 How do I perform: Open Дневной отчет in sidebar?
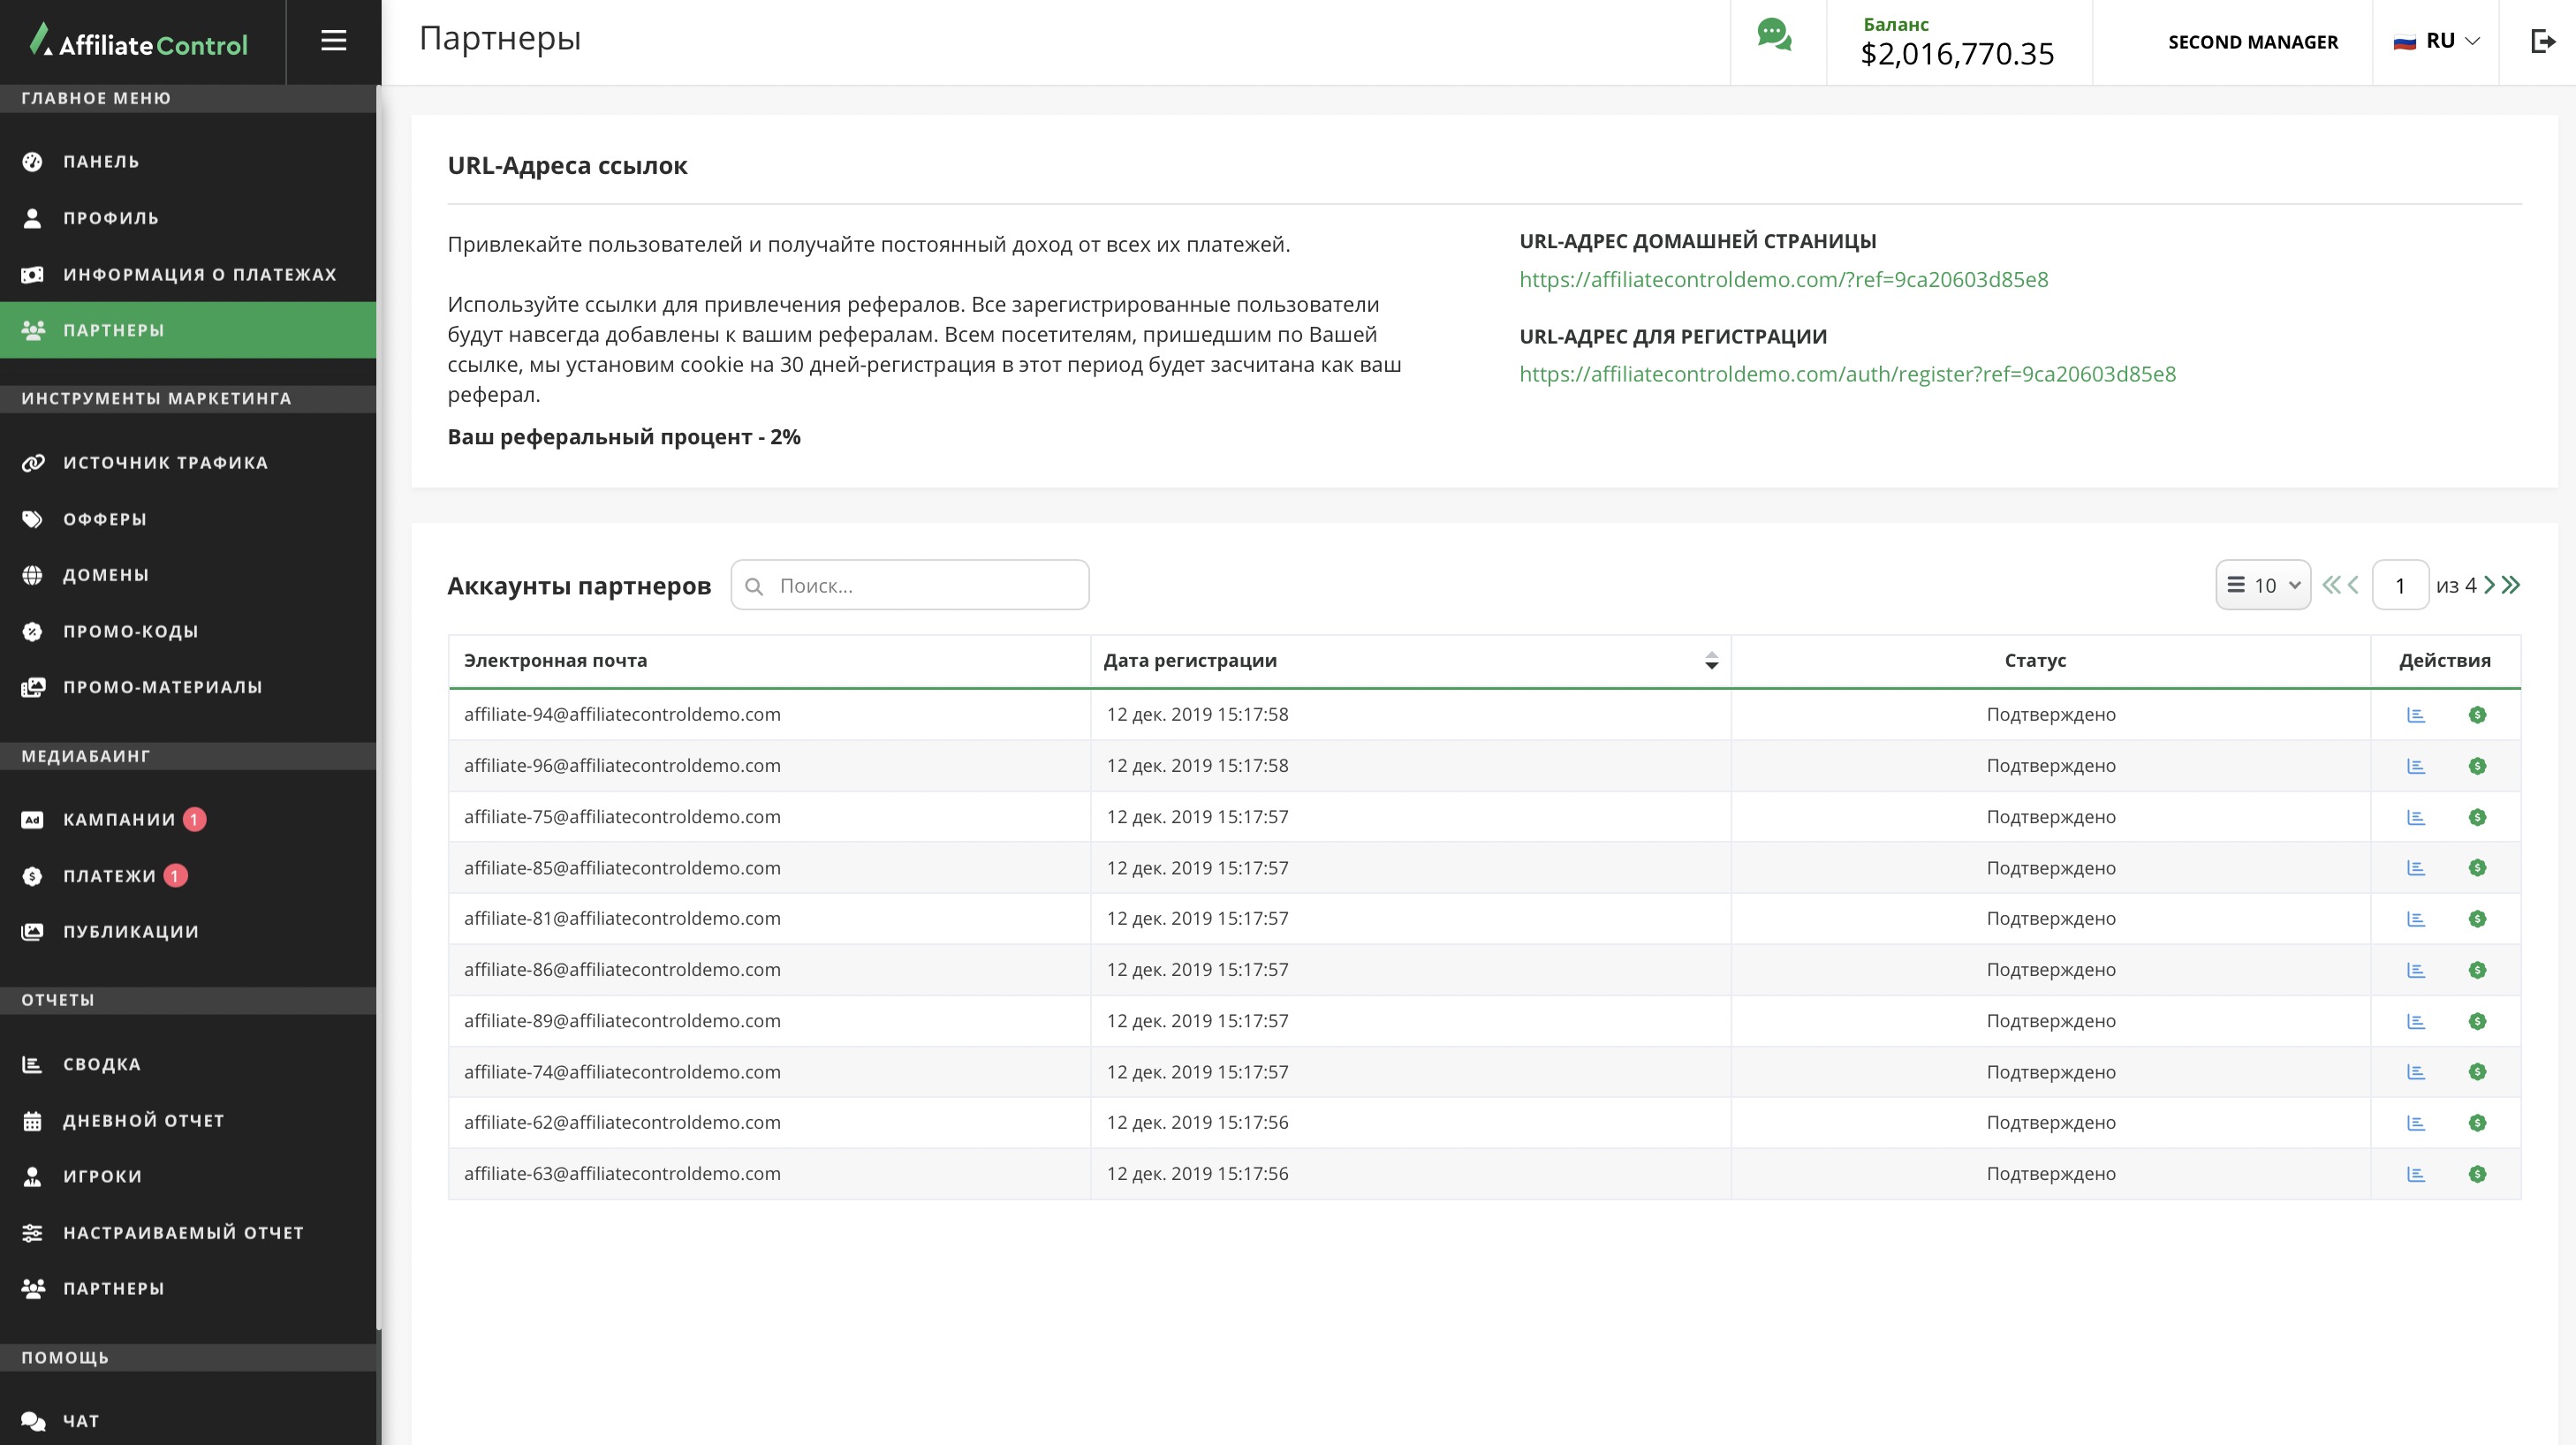pyautogui.click(x=143, y=1120)
